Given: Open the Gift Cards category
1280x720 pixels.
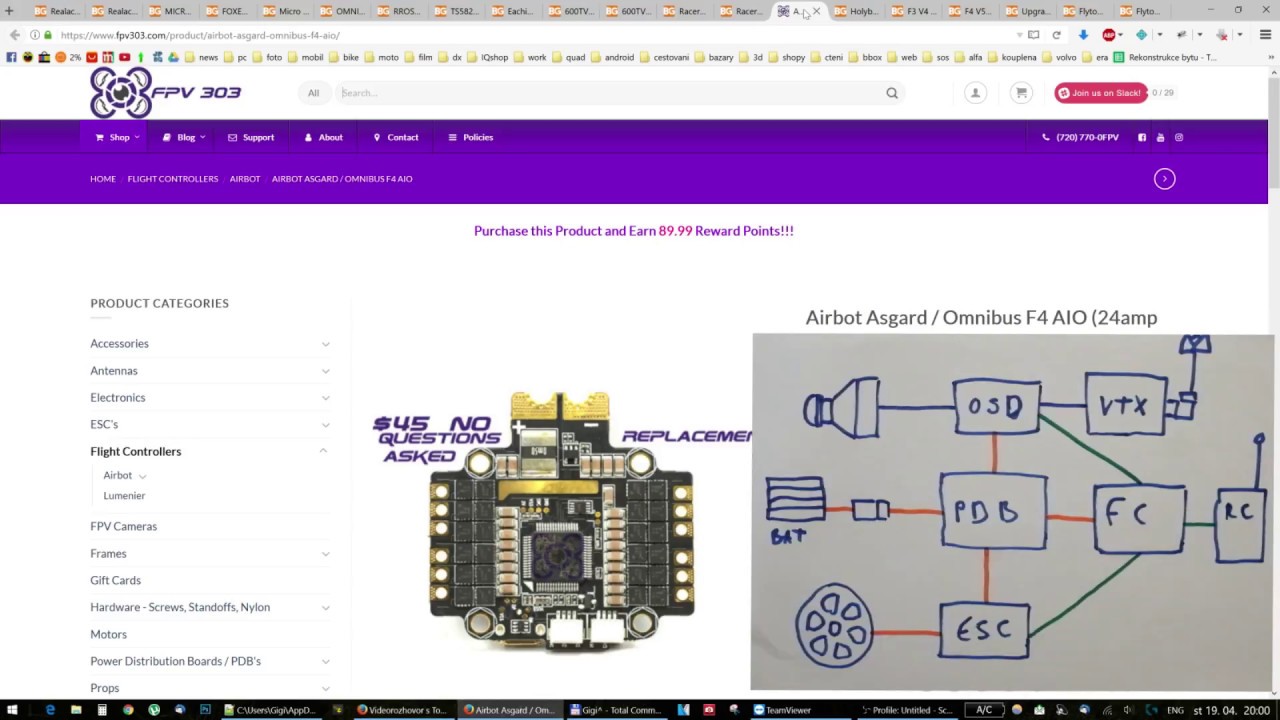Looking at the screenshot, I should click(115, 580).
